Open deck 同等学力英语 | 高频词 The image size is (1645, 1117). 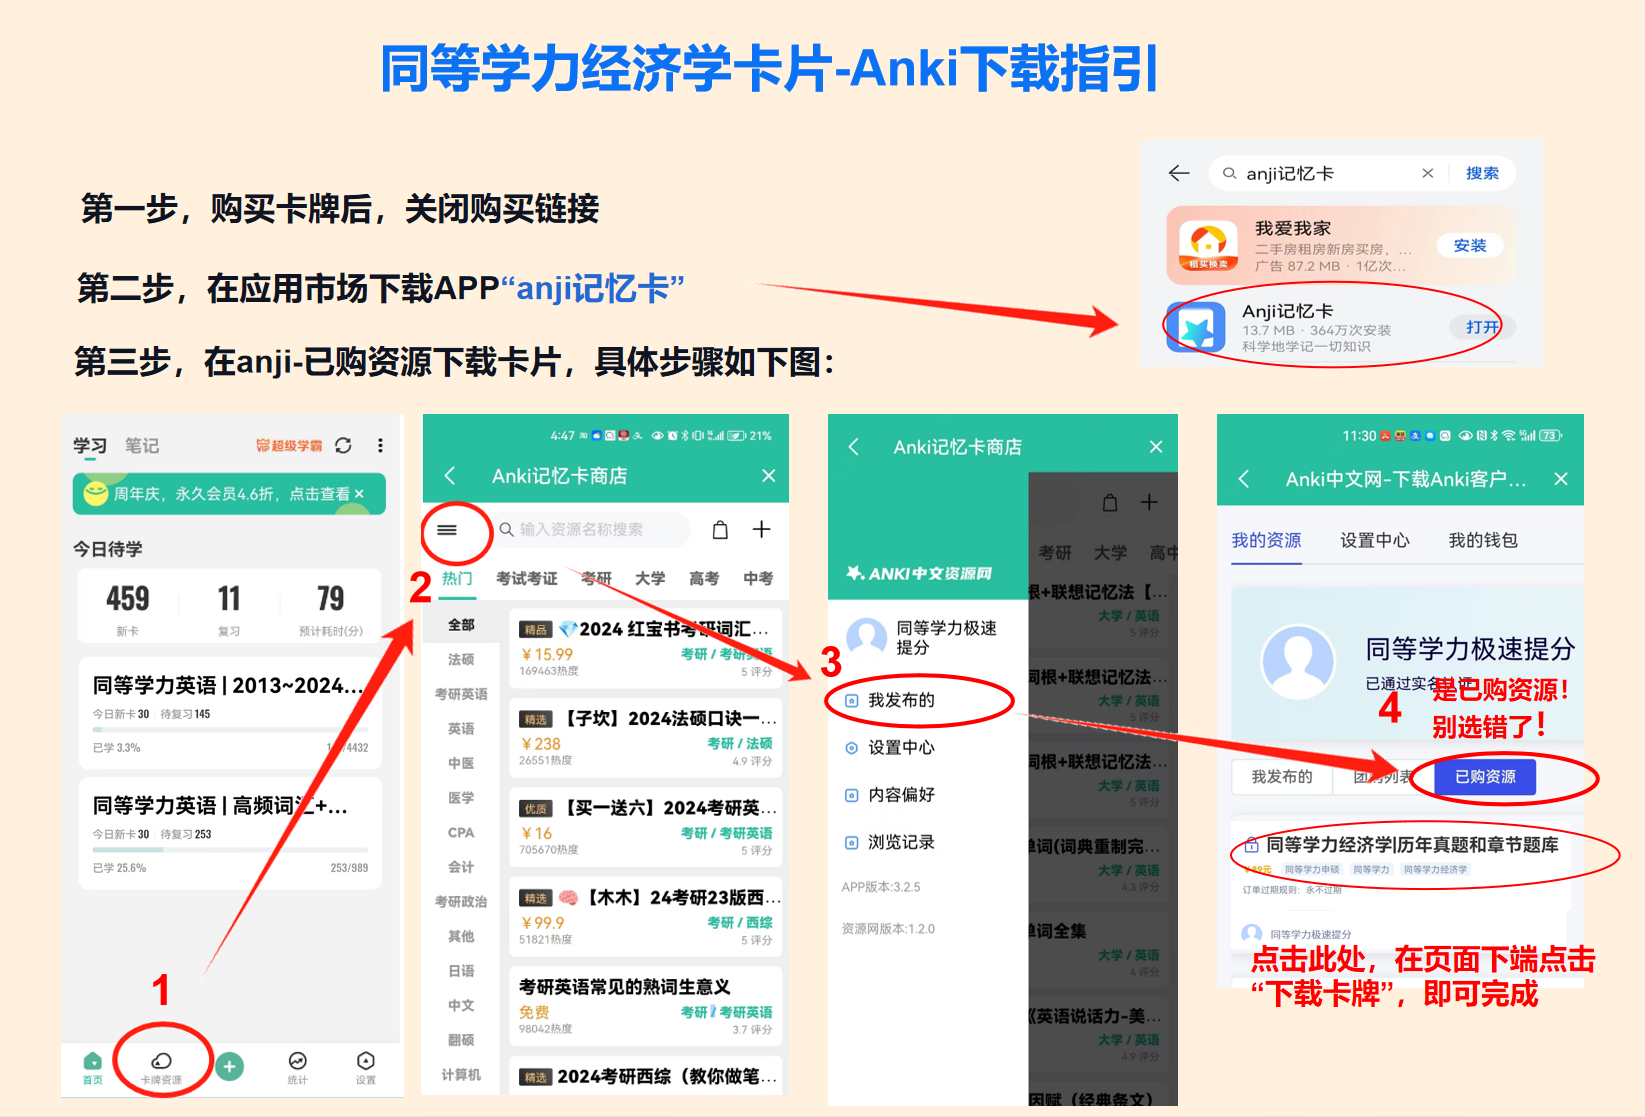[230, 834]
